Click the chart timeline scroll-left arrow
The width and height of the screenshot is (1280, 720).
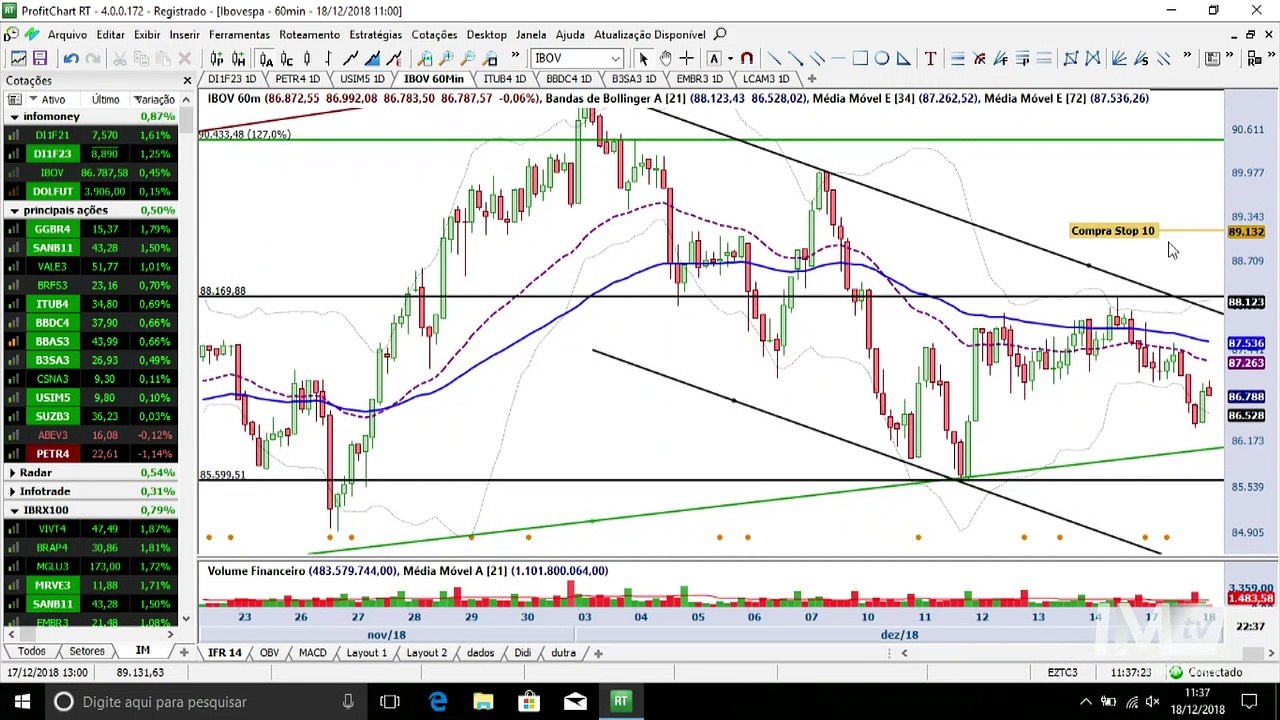[904, 653]
